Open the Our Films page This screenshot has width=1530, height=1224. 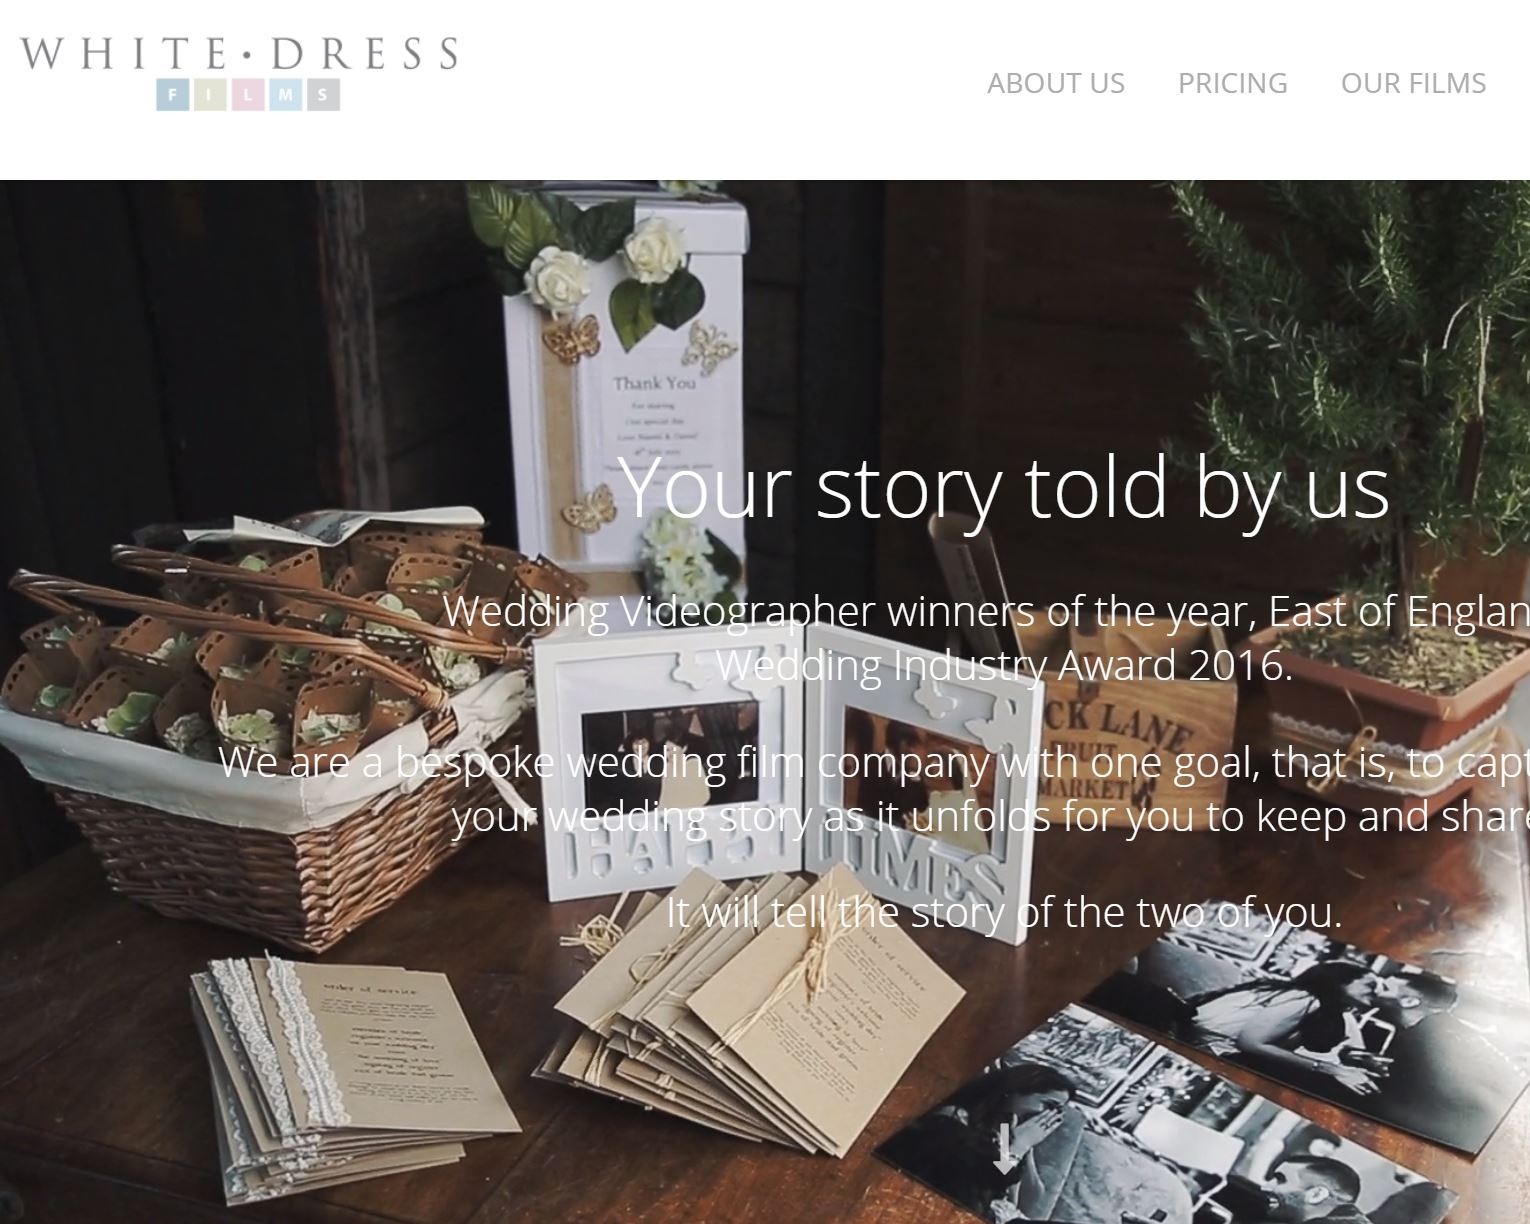1413,83
